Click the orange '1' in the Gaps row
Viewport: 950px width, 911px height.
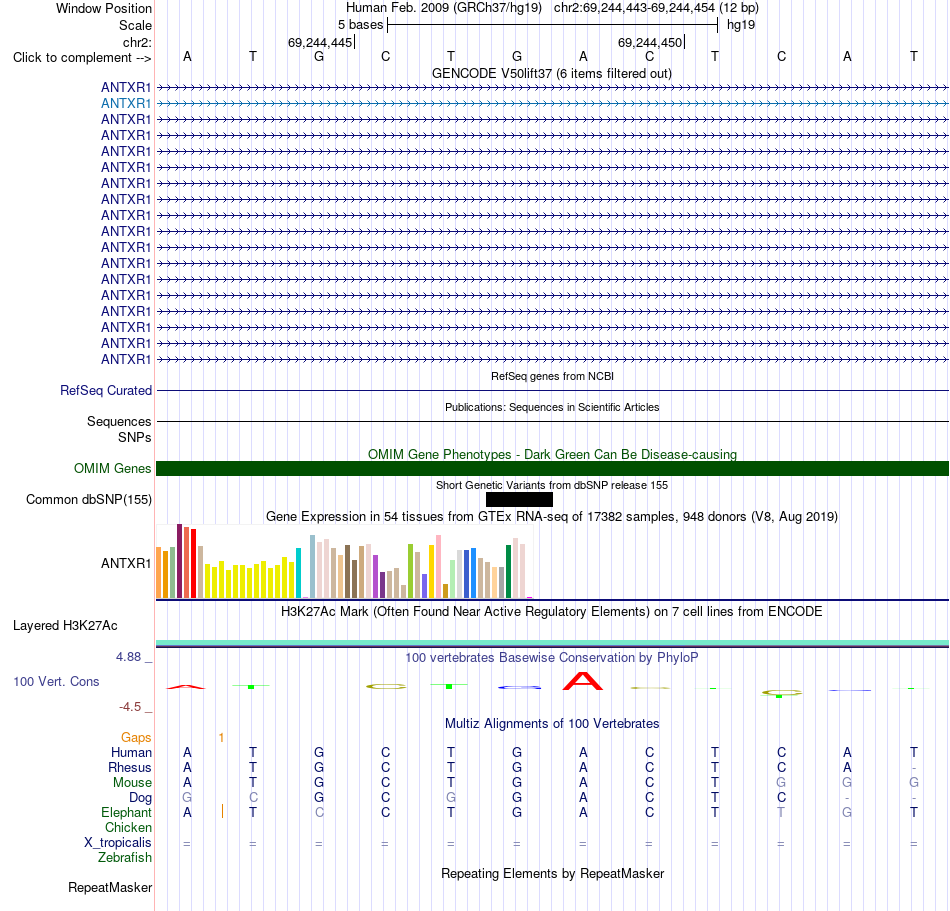tap(222, 738)
